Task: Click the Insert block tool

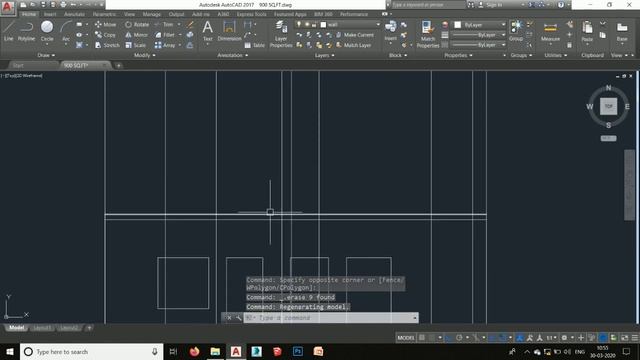Action: 390,31
